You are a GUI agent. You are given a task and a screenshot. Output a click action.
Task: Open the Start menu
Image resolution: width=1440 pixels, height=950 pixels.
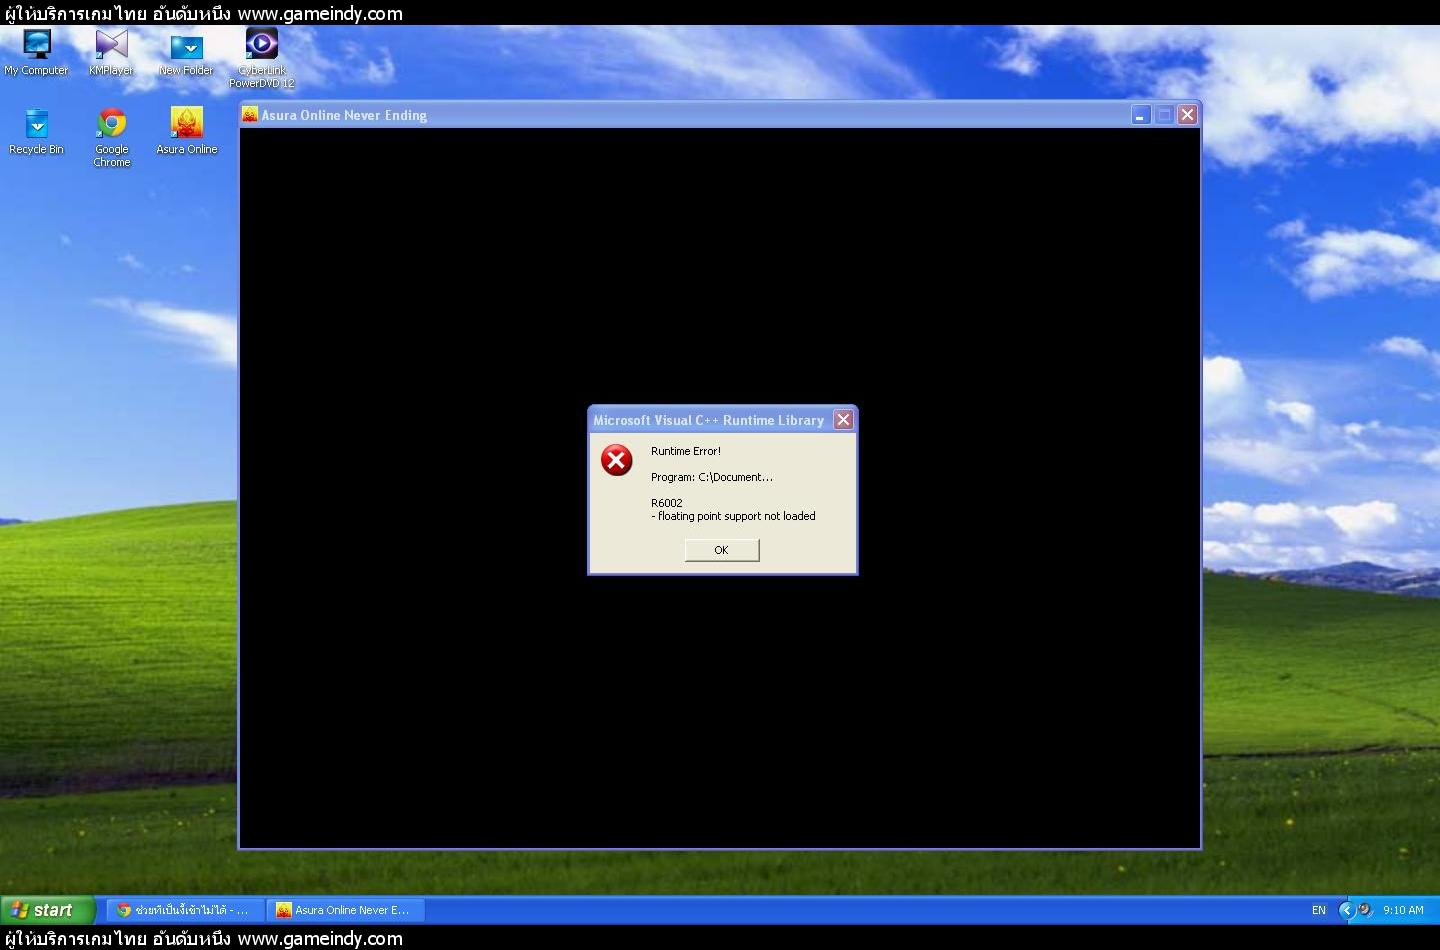[x=47, y=910]
